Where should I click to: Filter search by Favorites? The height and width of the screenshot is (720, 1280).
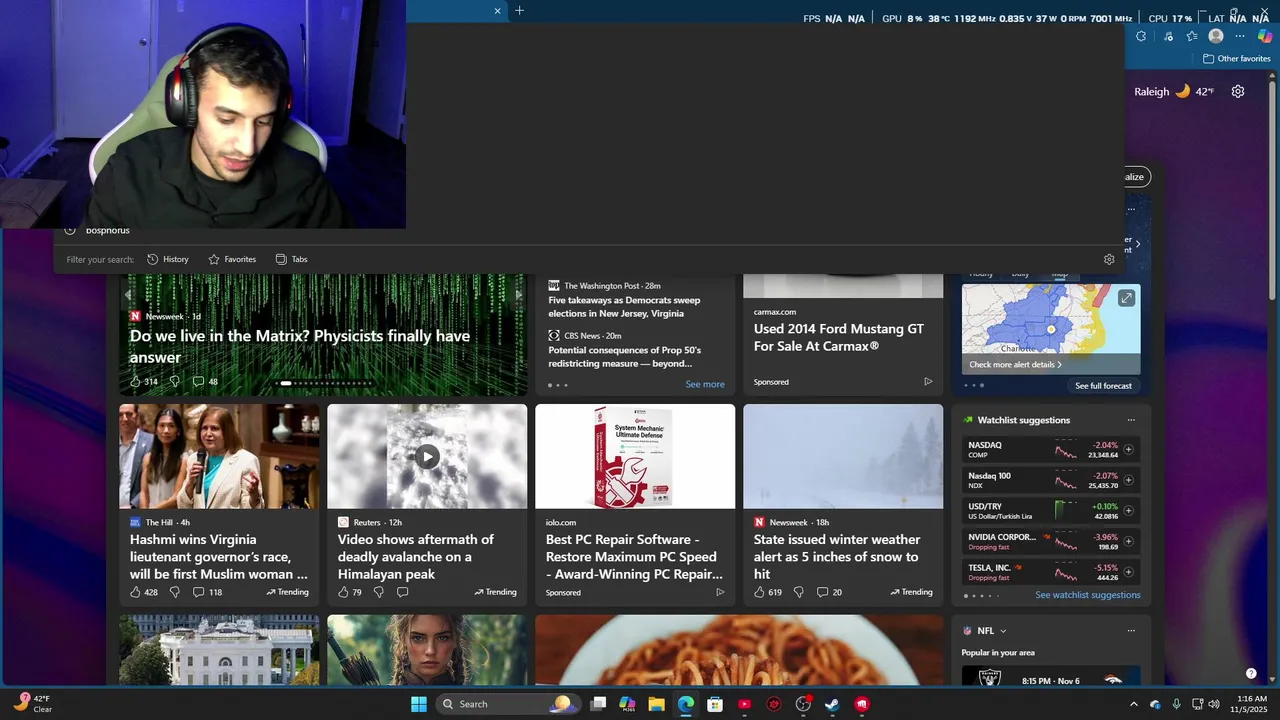[232, 259]
